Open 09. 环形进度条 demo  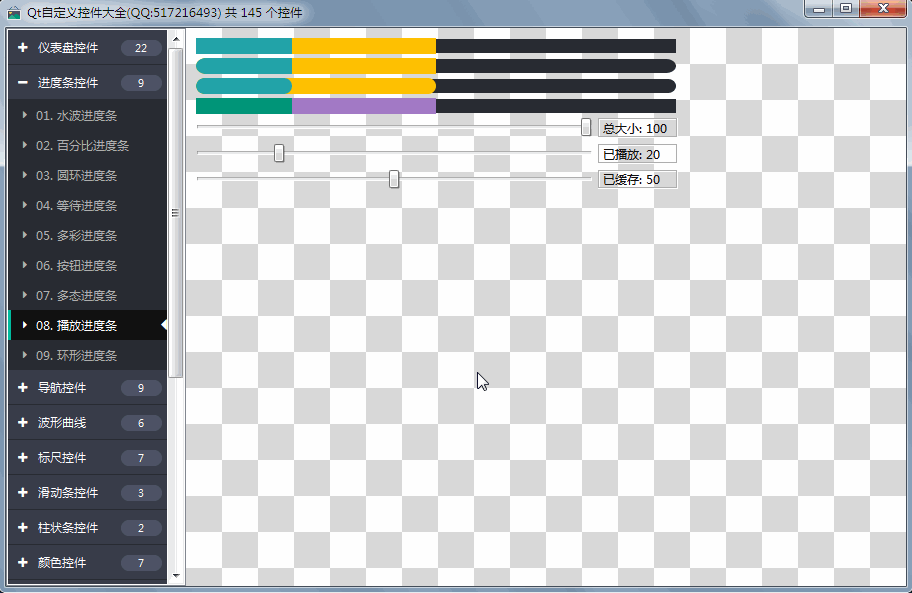76,356
